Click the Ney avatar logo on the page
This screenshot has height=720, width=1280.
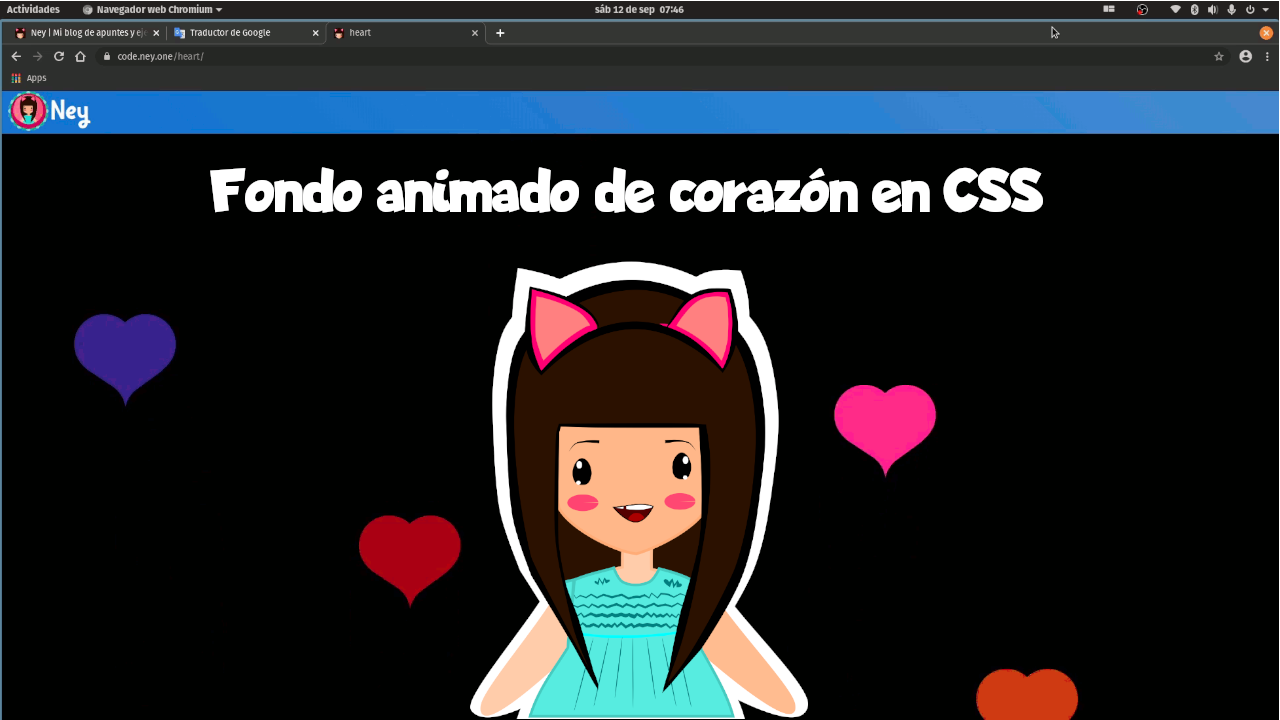coord(27,110)
